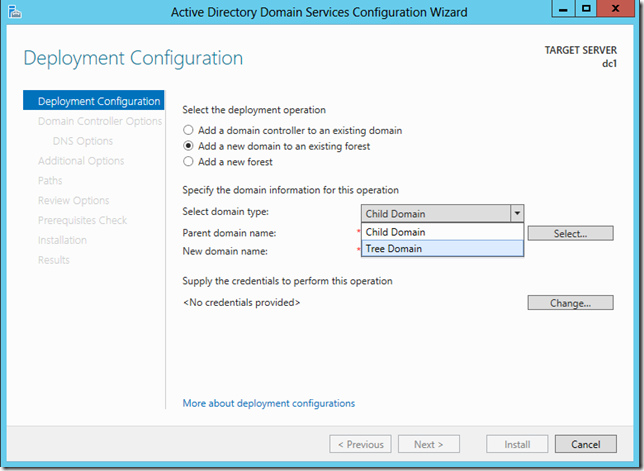
Task: Click the domain type dropdown arrow
Action: click(x=517, y=214)
